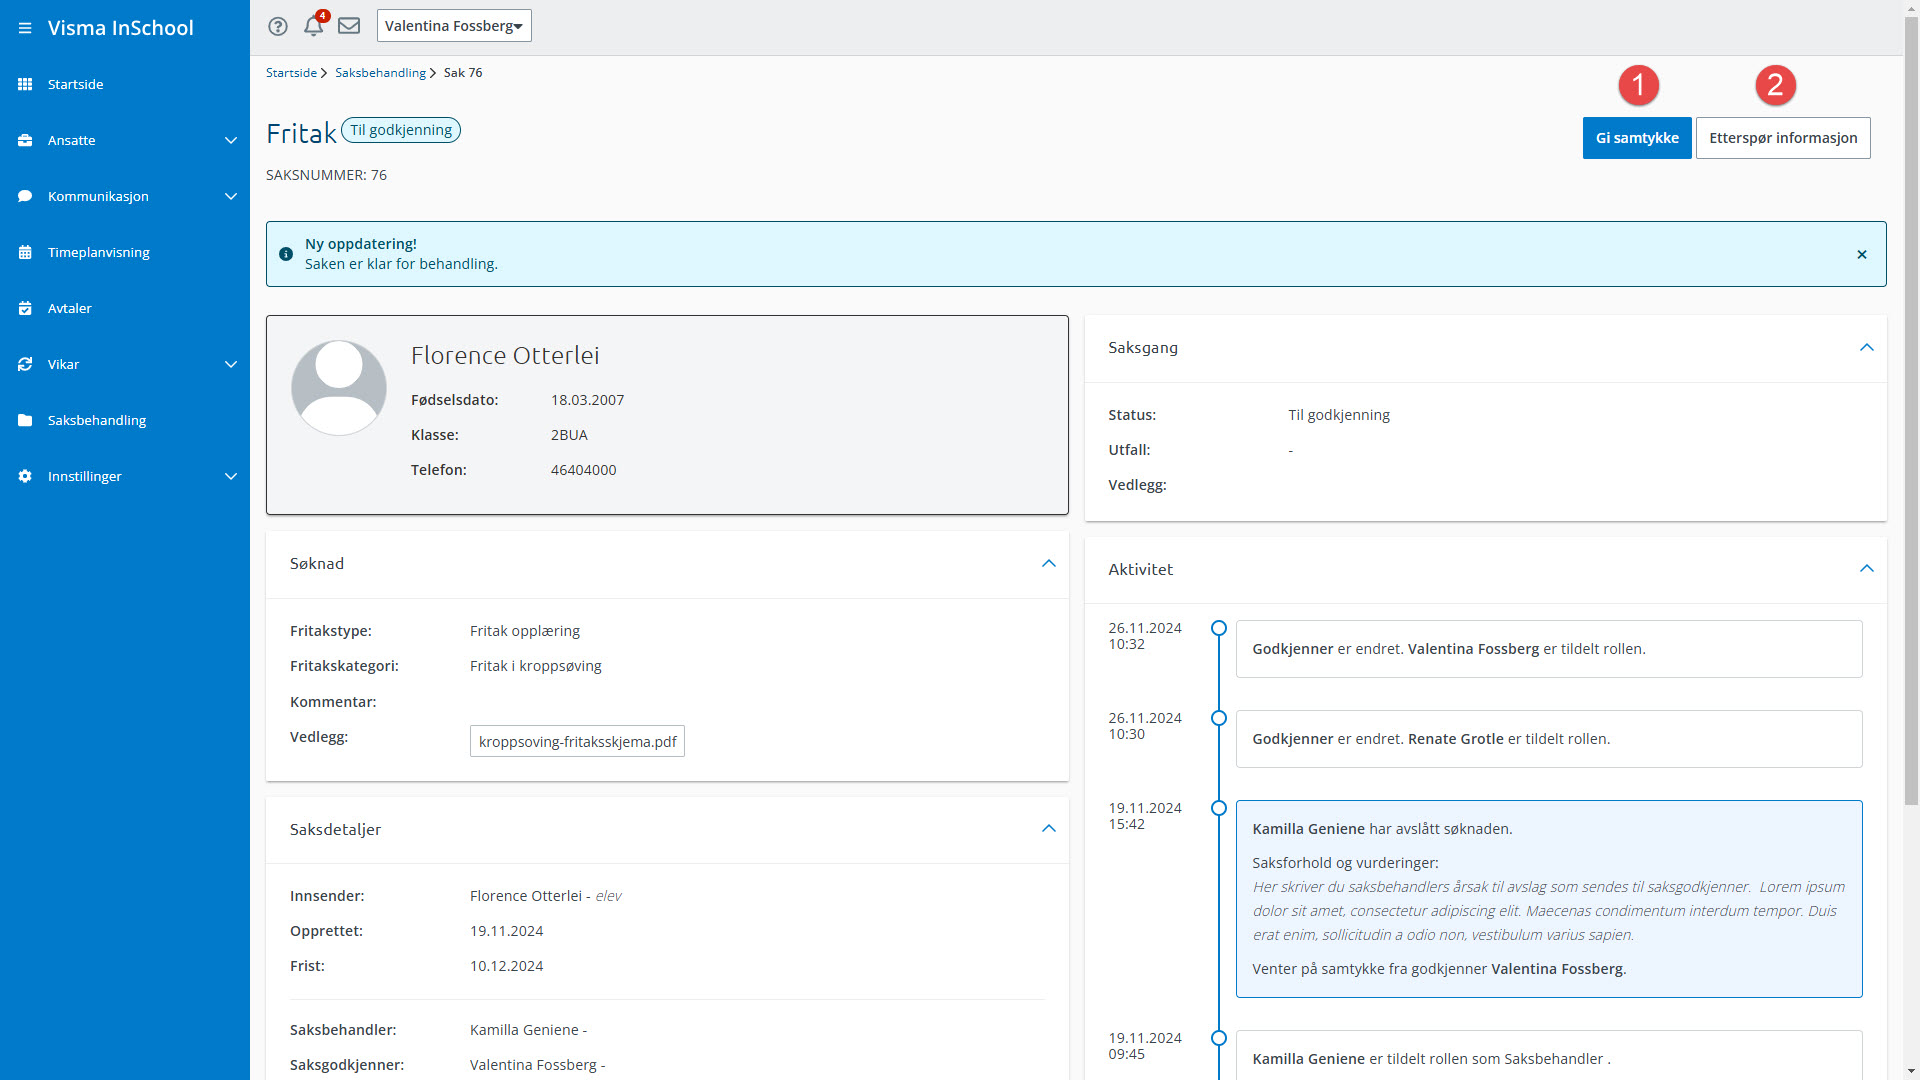Collapse the Aktivitet panel
Screen dimensions: 1920x1080
[x=1866, y=568]
